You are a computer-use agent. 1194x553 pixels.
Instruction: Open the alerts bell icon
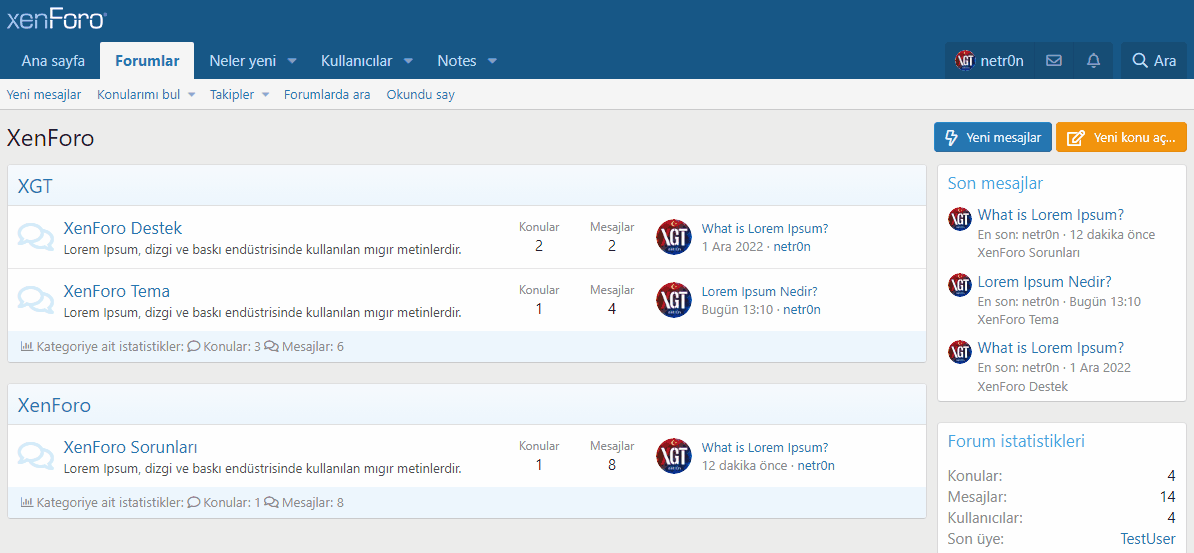pos(1093,60)
